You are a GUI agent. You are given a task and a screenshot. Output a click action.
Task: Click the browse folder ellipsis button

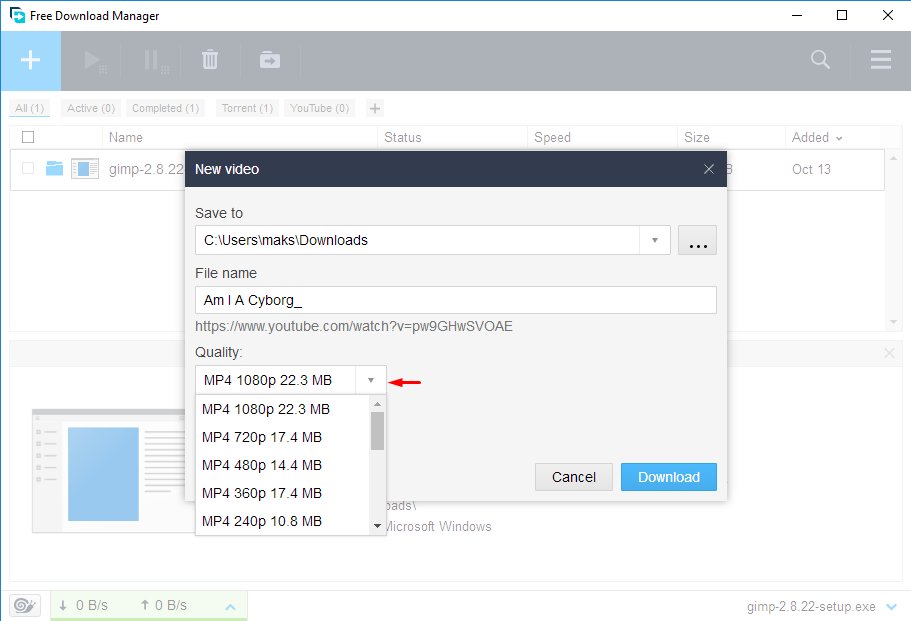[697, 240]
